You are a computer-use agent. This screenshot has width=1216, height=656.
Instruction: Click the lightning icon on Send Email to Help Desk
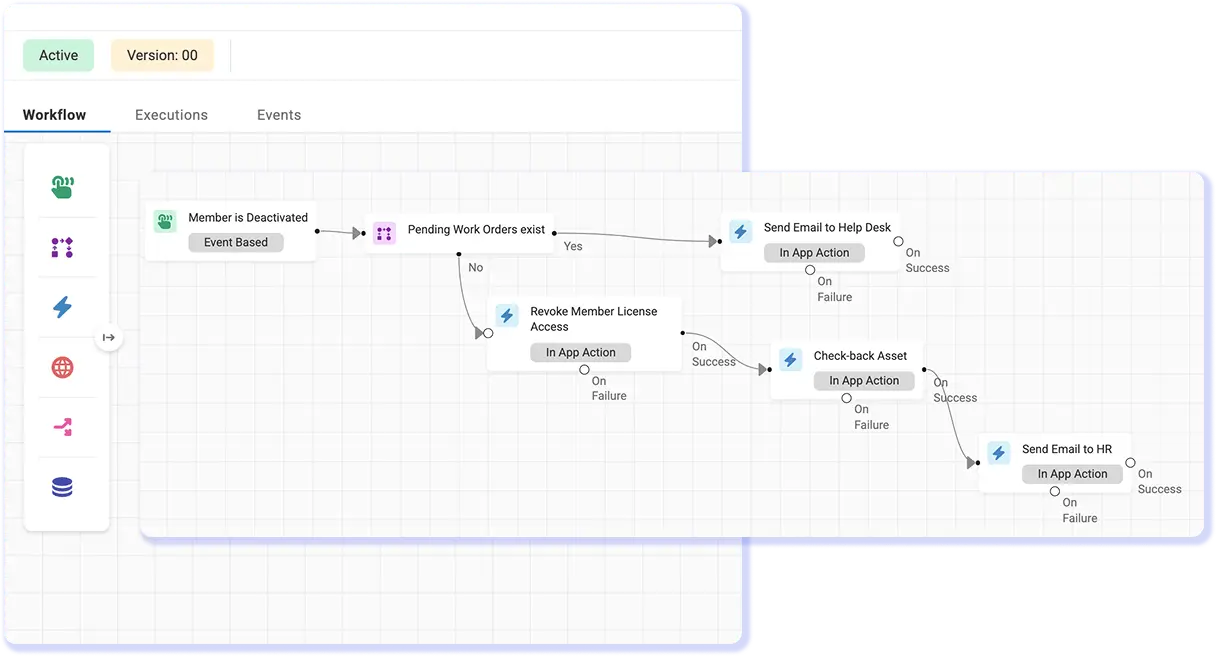pos(740,231)
